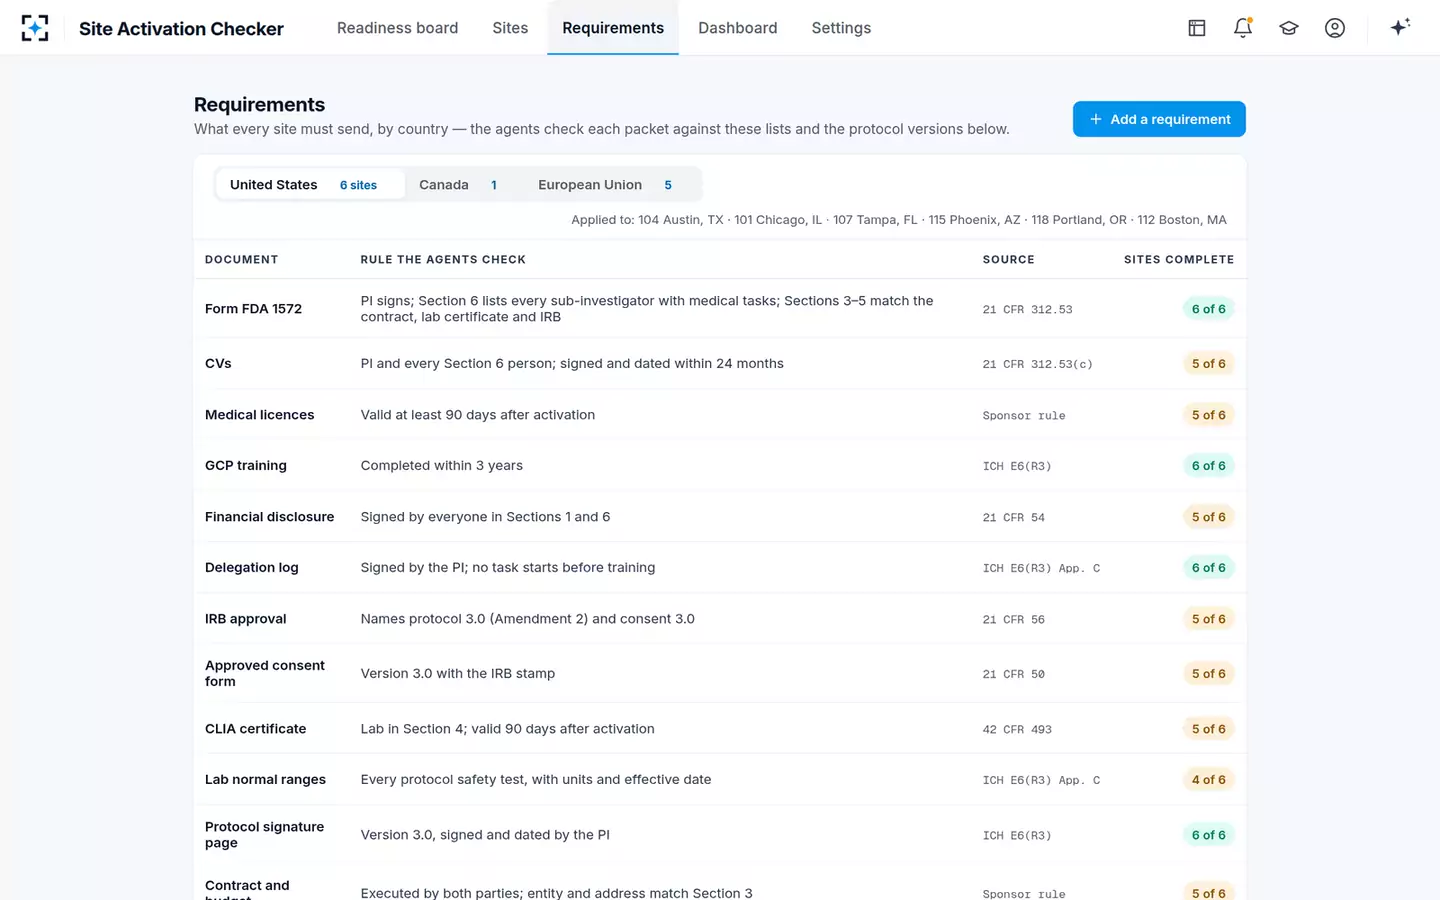Viewport: 1440px width, 900px height.
Task: Click the Form FDA 1572 document name
Action: (x=253, y=309)
